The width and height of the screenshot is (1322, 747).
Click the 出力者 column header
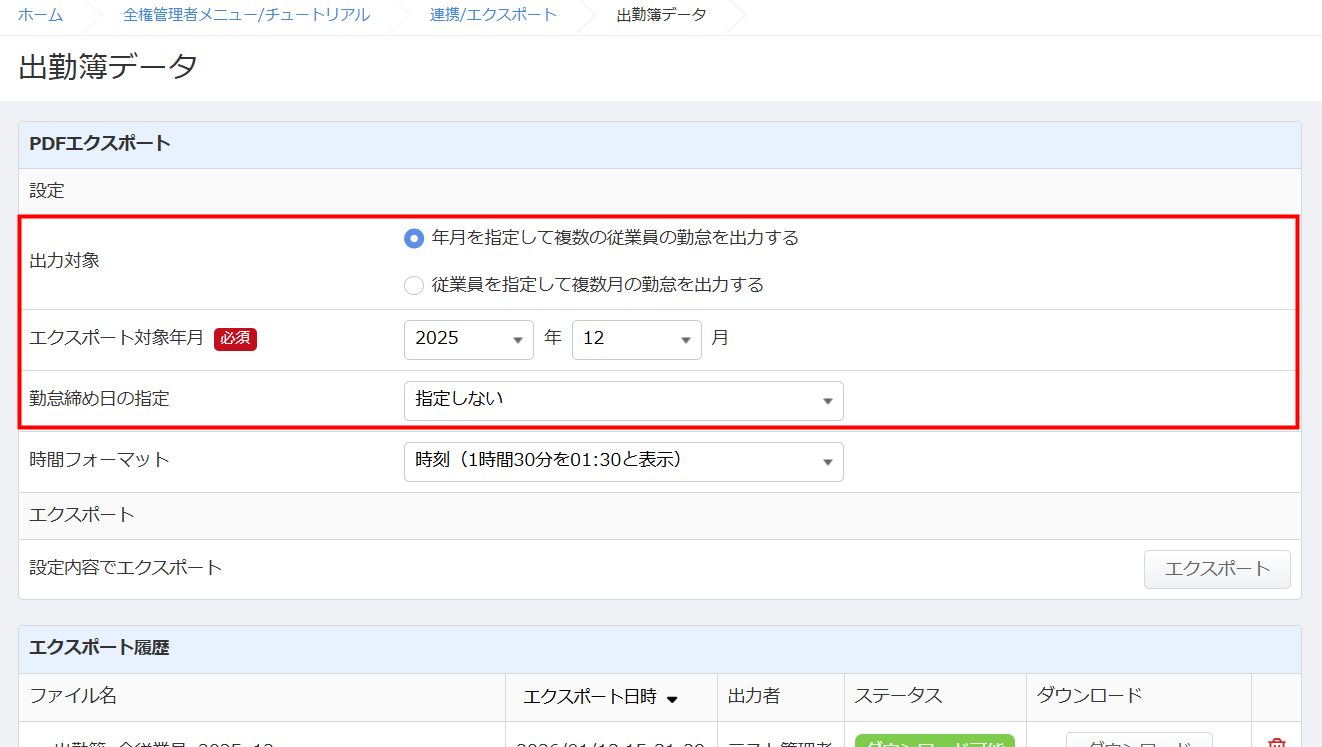coord(754,696)
